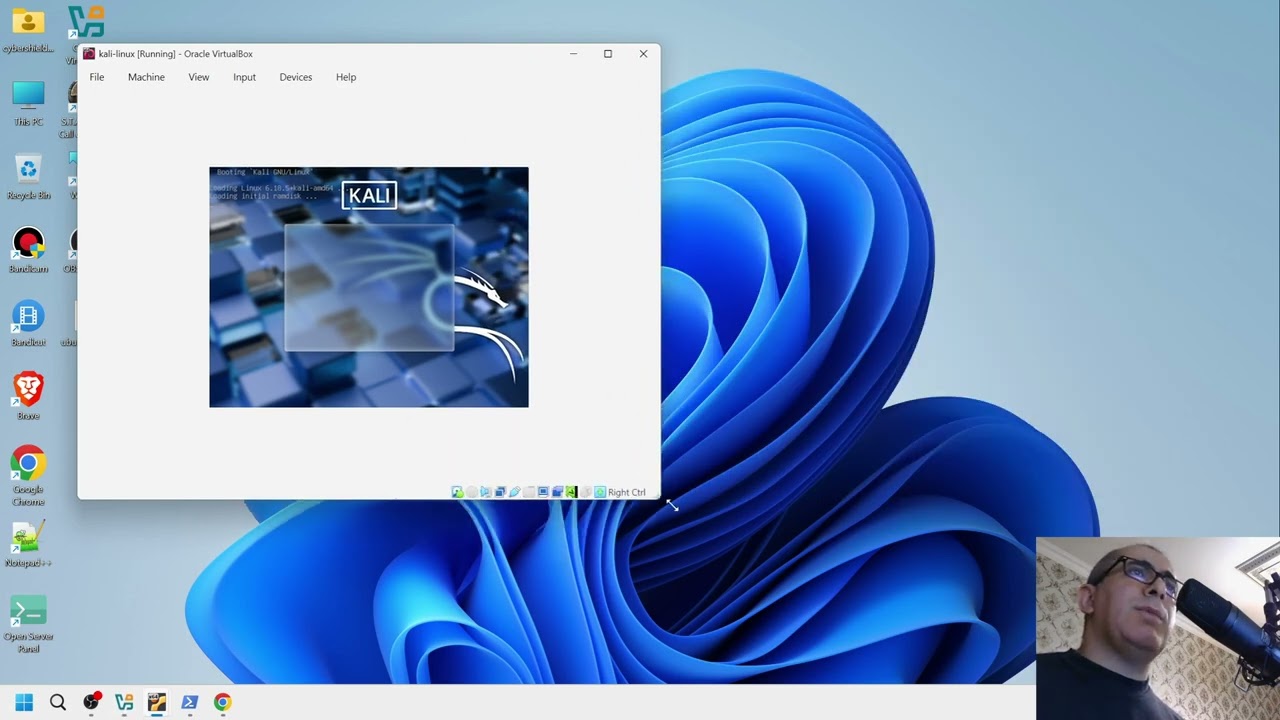This screenshot has width=1280, height=720.
Task: Click the USB devices status icon
Action: pyautogui.click(x=515, y=492)
